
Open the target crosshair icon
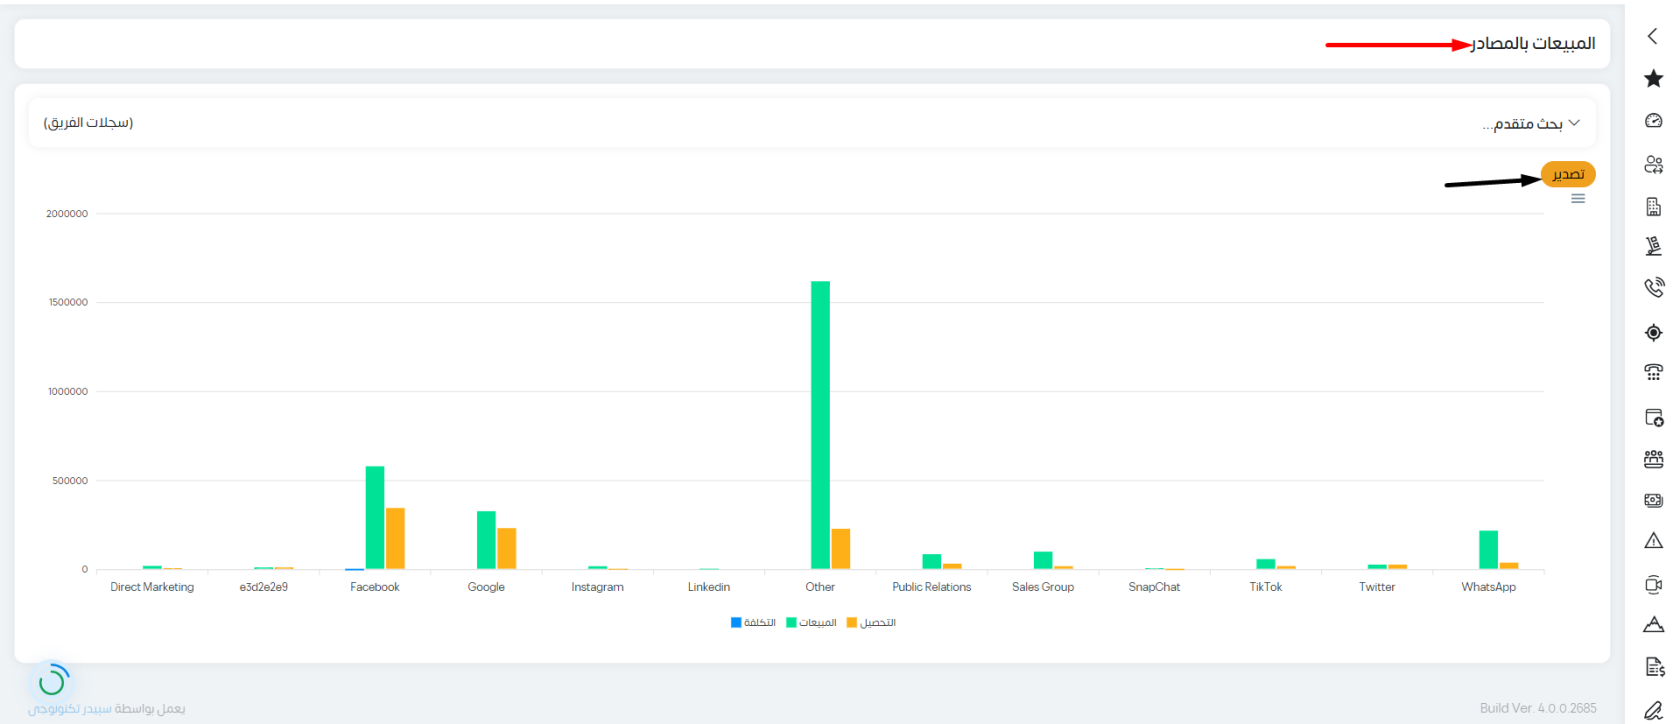tap(1653, 332)
